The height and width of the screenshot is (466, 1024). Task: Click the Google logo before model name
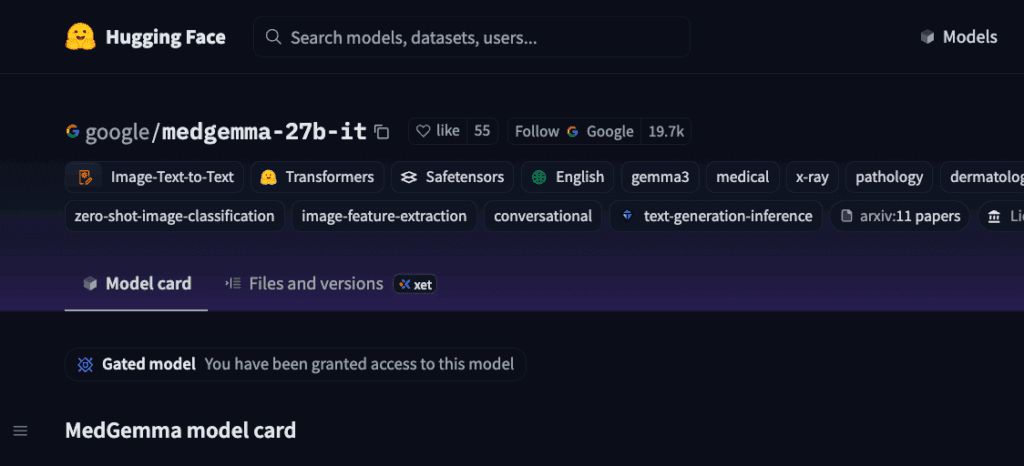[x=72, y=131]
